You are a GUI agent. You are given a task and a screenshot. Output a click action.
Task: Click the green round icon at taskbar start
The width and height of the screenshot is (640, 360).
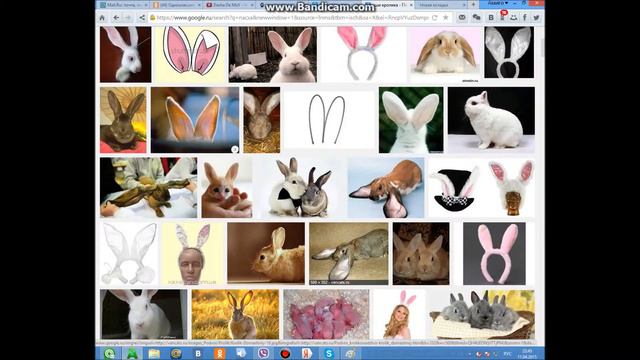coord(109,353)
